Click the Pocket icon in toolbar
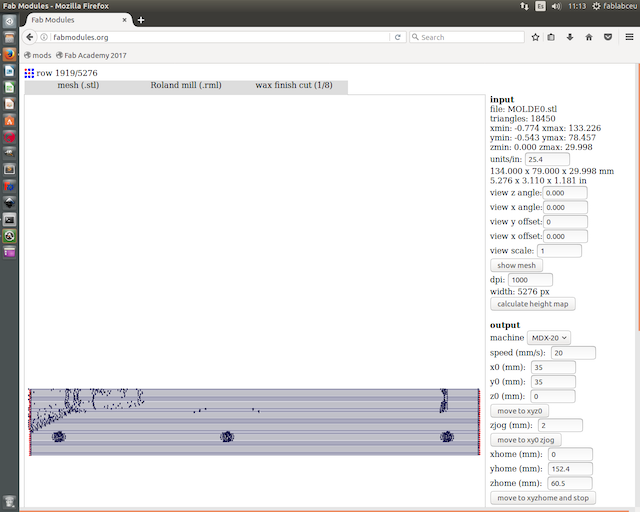The image size is (640, 512). 608,37
